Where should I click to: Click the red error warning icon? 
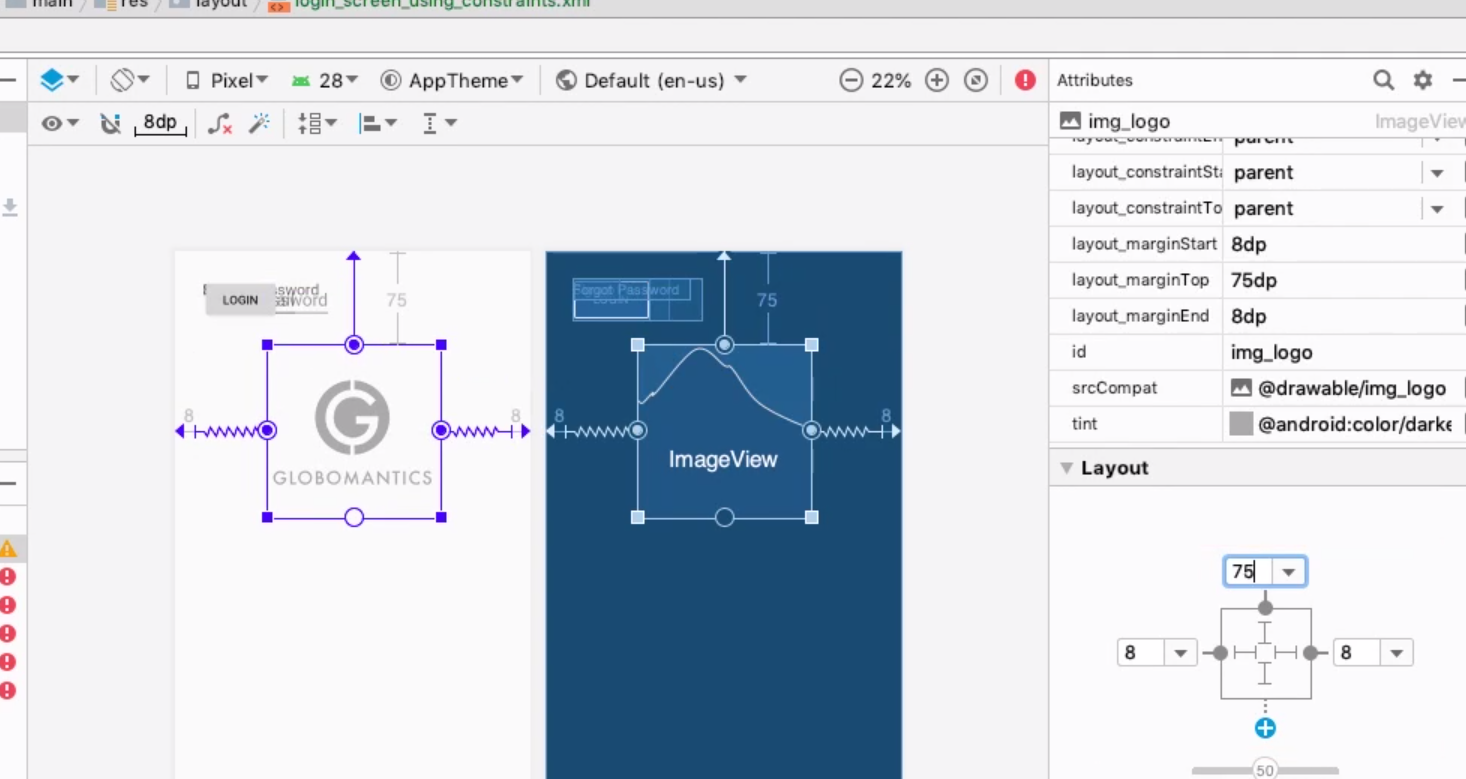1025,80
